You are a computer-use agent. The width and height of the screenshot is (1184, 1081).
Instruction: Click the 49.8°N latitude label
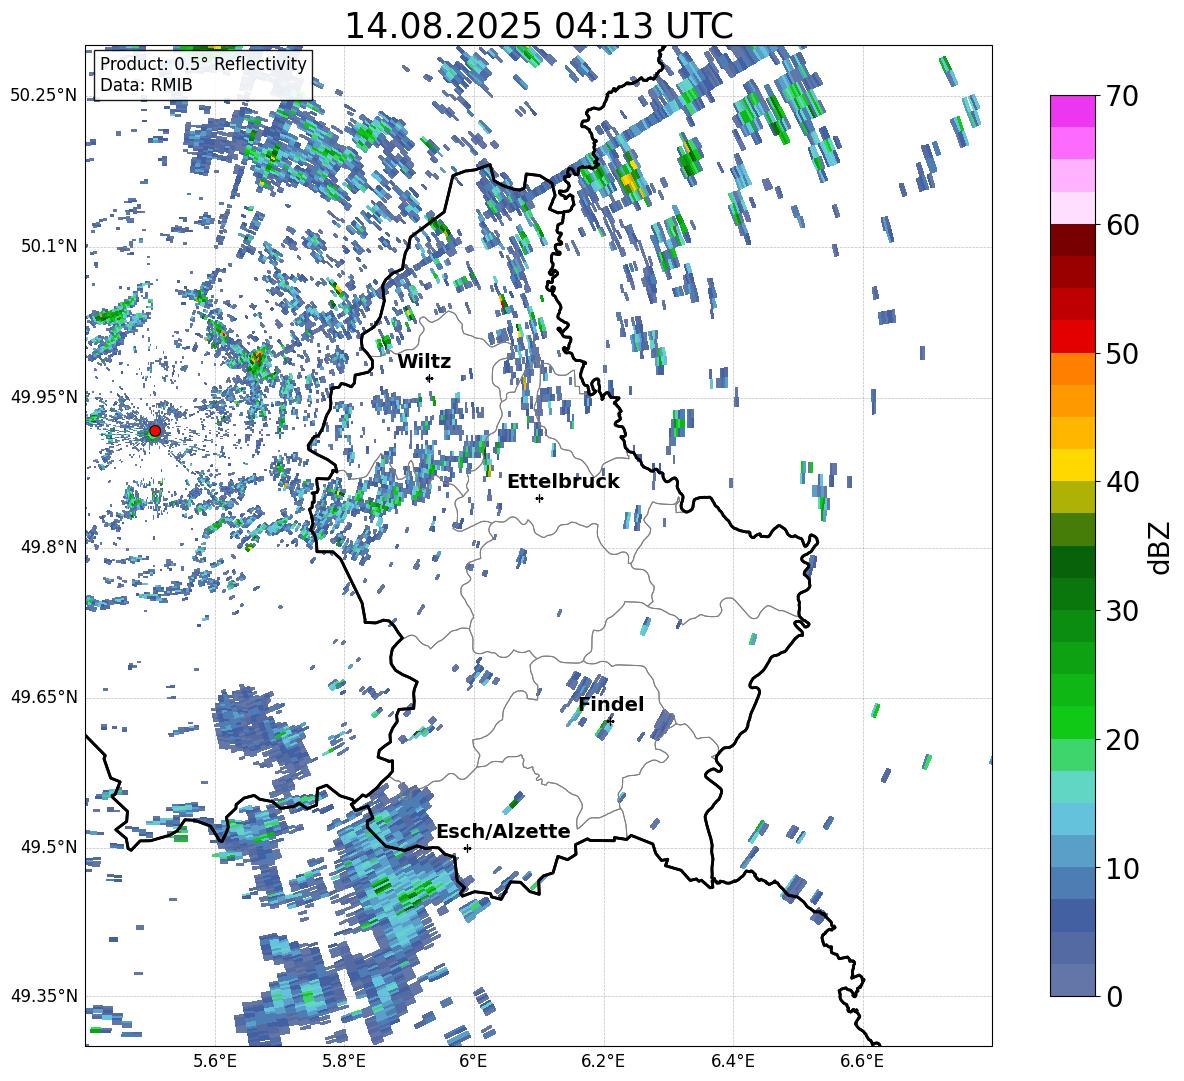(x=49, y=547)
